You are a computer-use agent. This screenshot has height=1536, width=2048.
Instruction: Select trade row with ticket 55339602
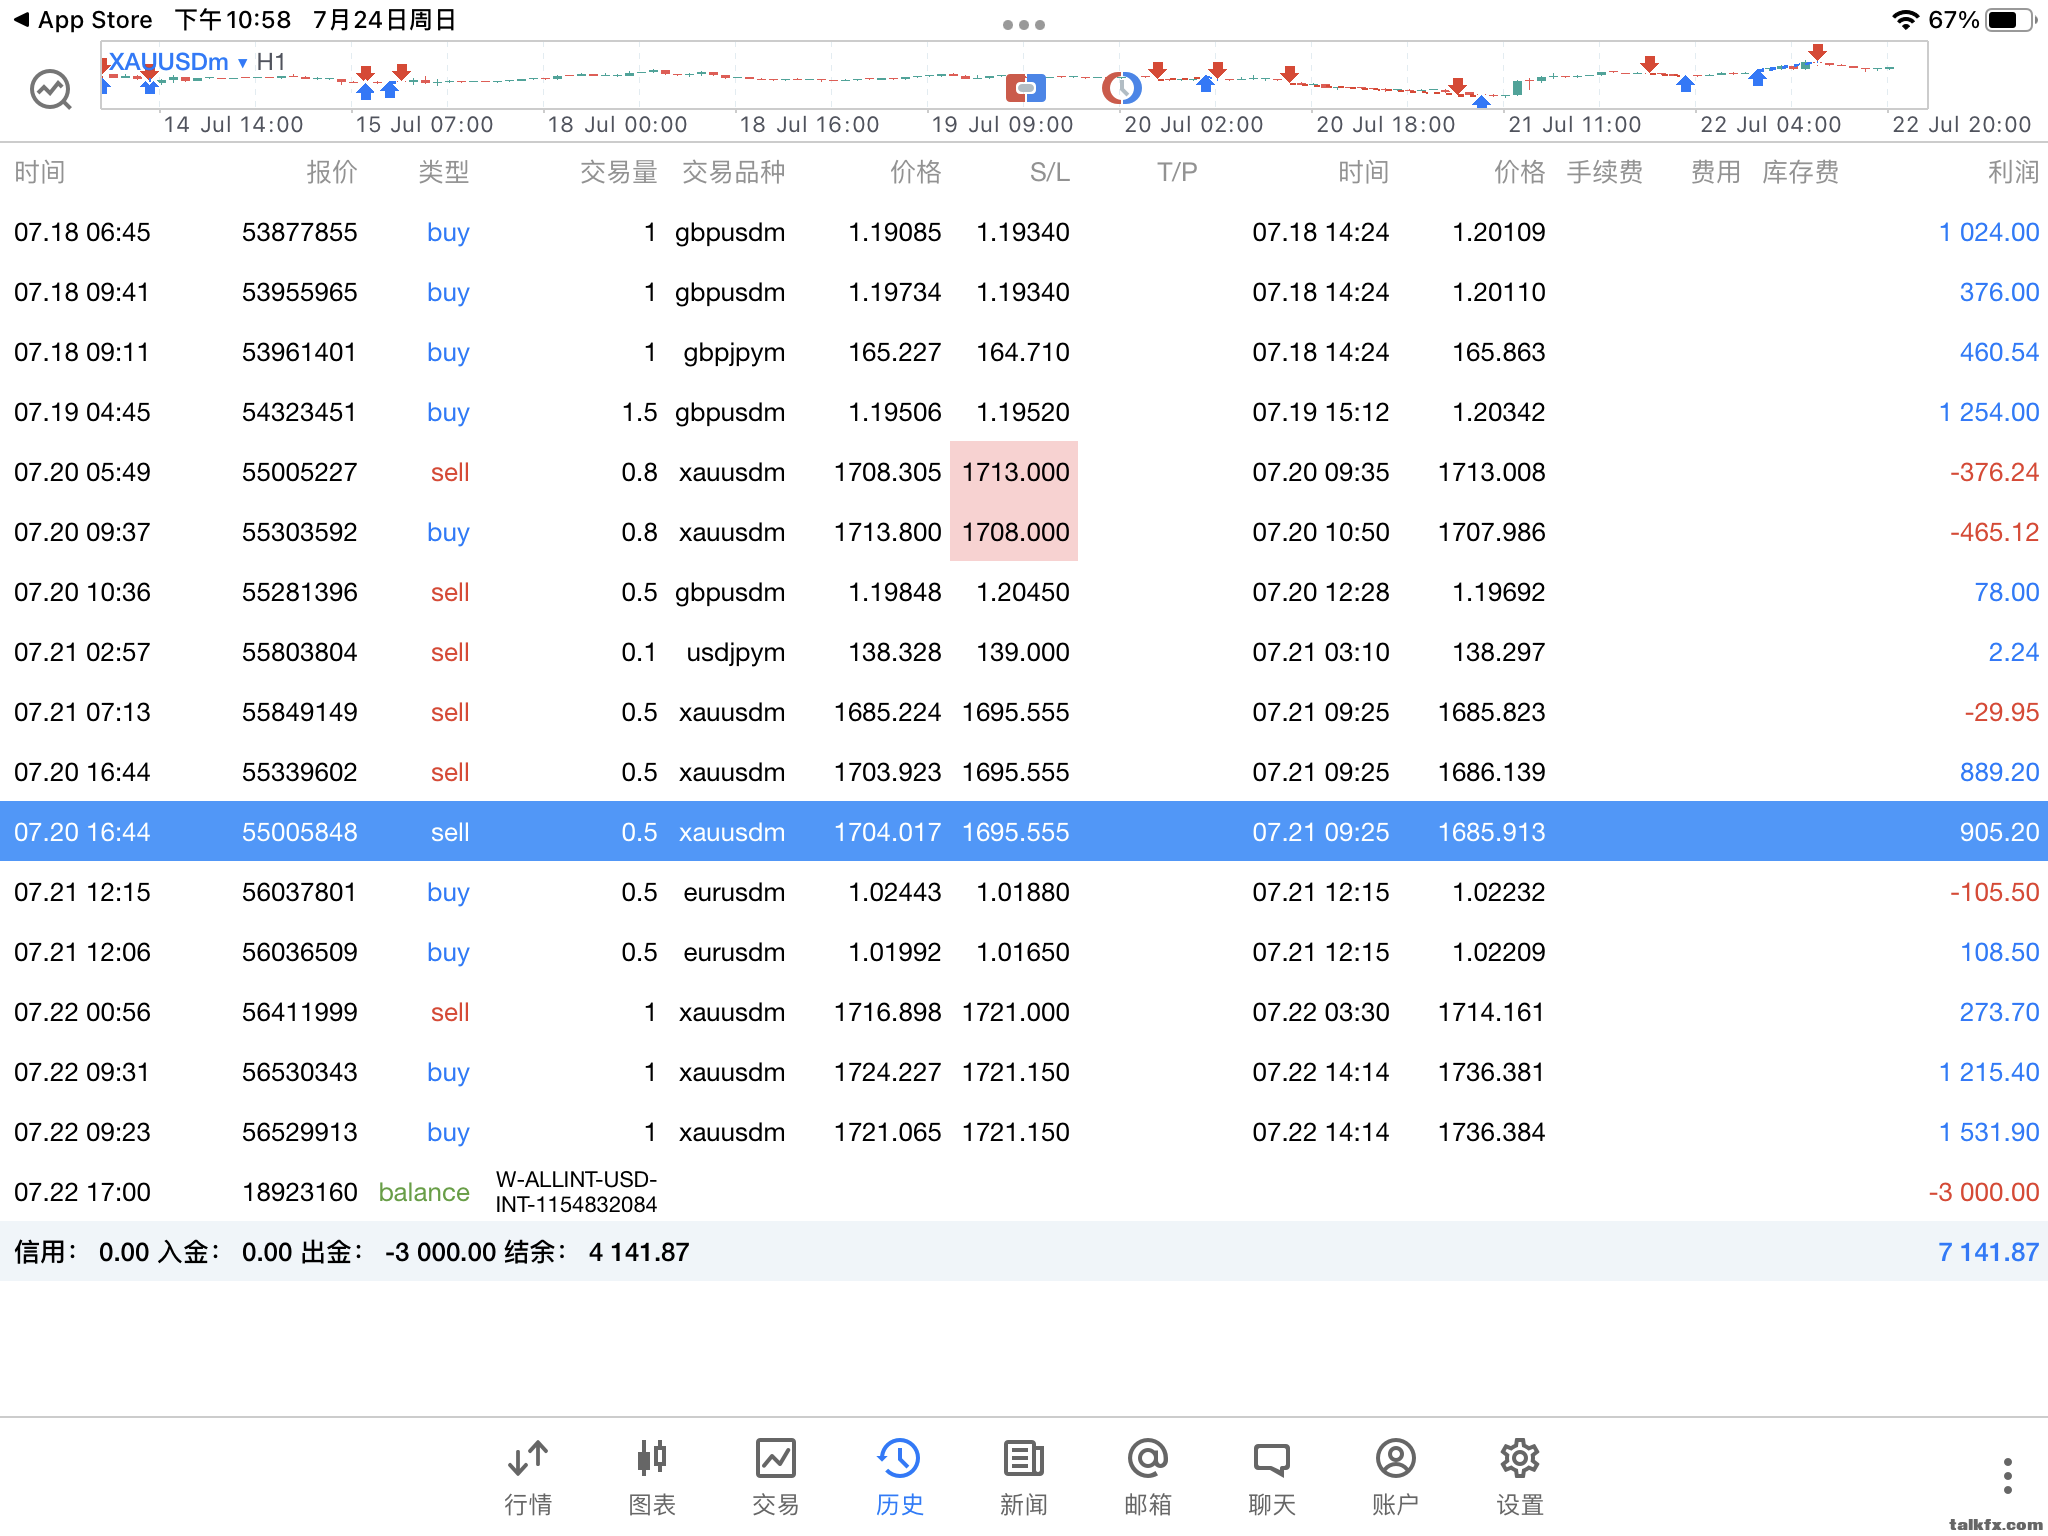pyautogui.click(x=1024, y=772)
